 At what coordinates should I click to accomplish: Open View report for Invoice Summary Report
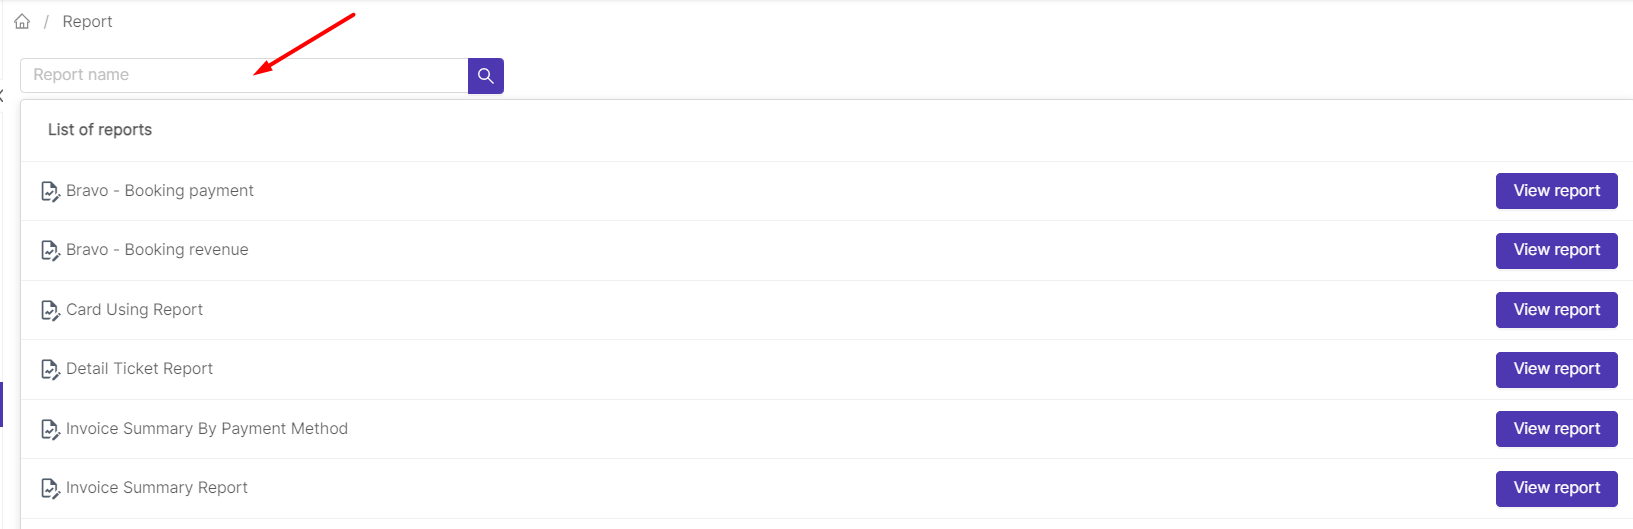click(x=1556, y=488)
